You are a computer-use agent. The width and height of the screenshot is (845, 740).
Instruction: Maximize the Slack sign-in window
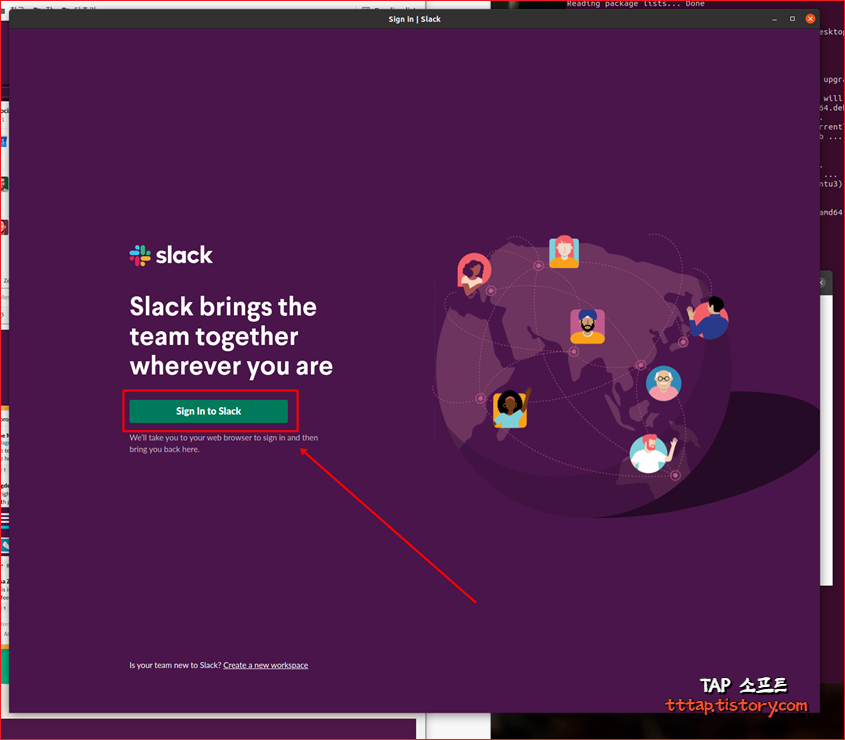792,19
